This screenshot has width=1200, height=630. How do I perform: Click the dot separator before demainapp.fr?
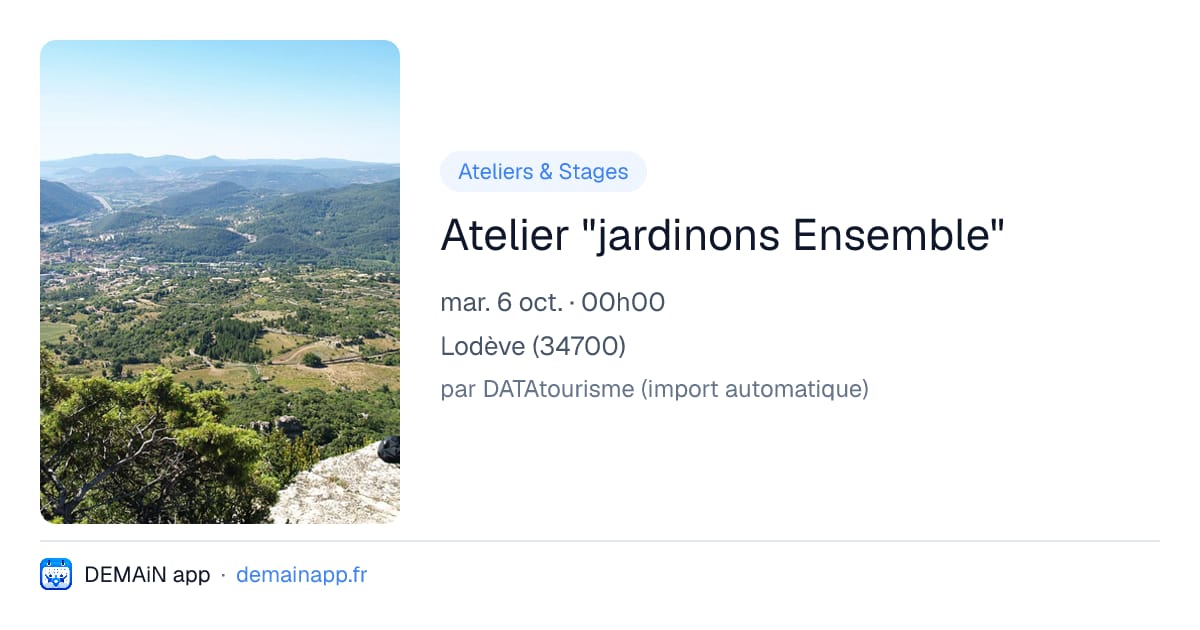[x=223, y=575]
